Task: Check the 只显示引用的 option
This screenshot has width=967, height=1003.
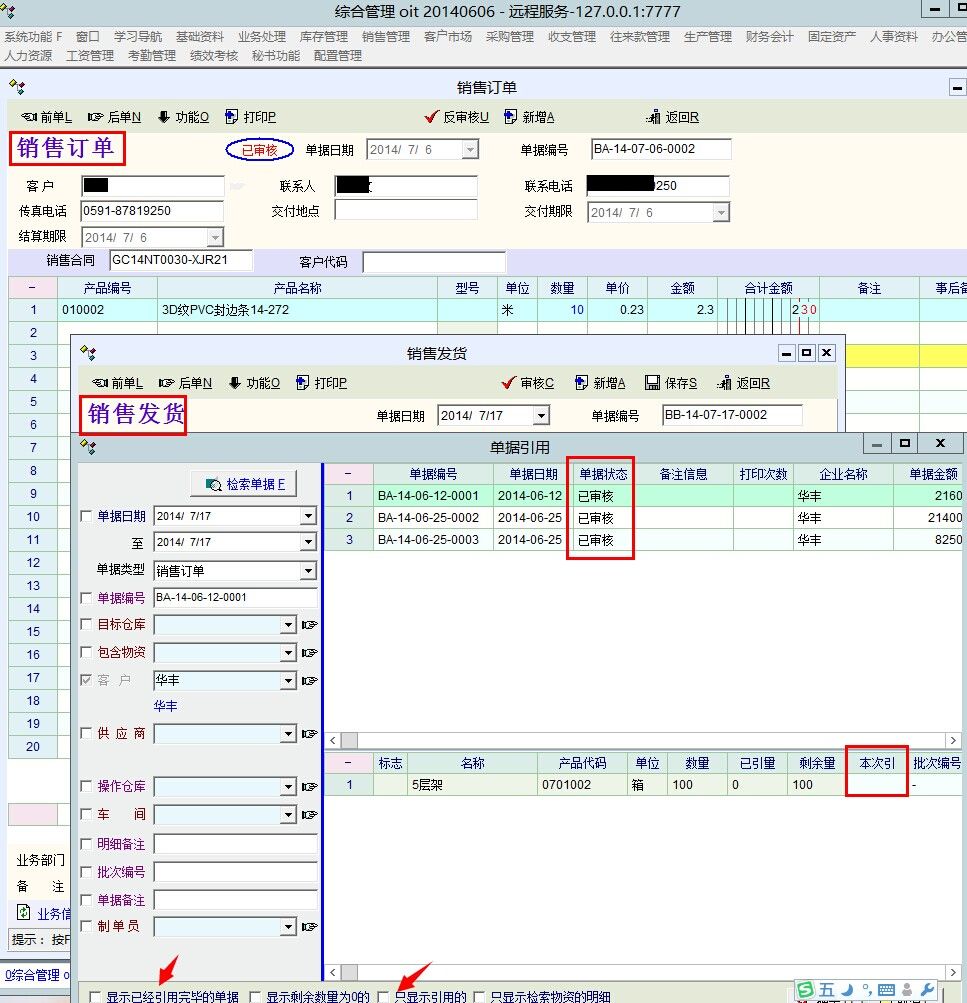Action: [x=383, y=996]
